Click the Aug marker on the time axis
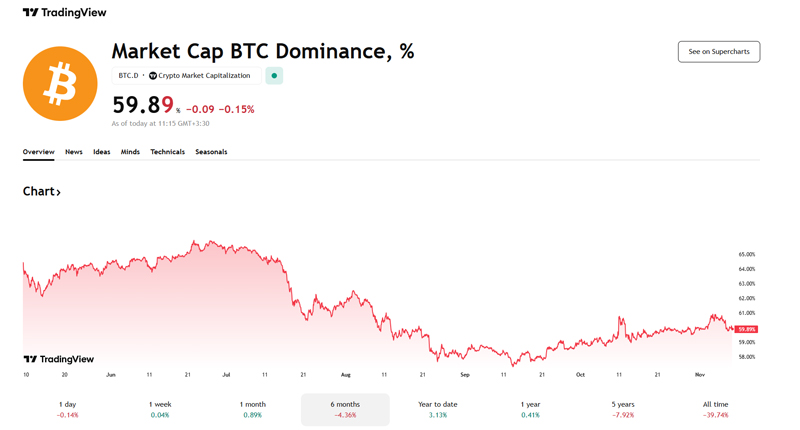The width and height of the screenshot is (800, 430). 346,375
